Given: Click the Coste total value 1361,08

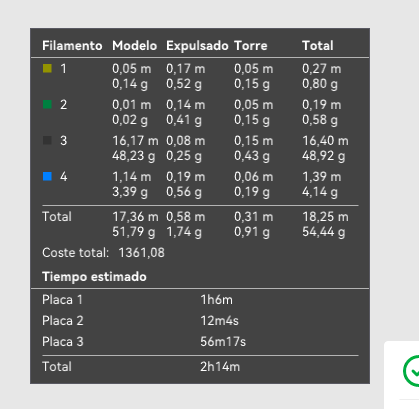Looking at the screenshot, I should coord(141,253).
